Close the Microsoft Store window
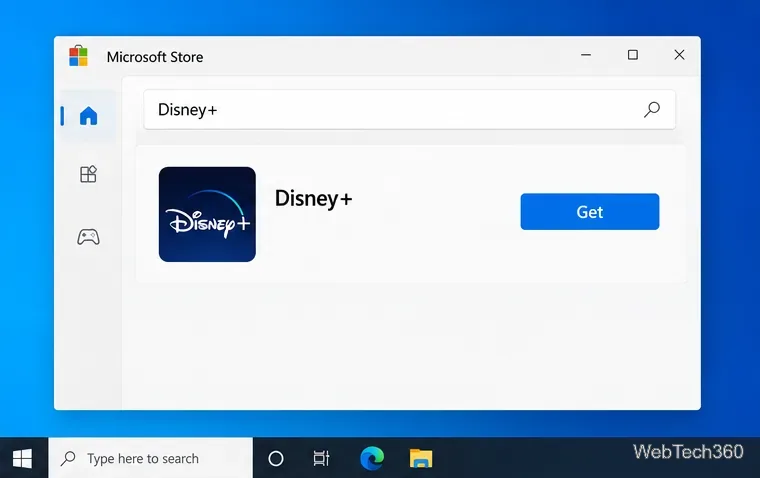760x478 pixels. [679, 55]
